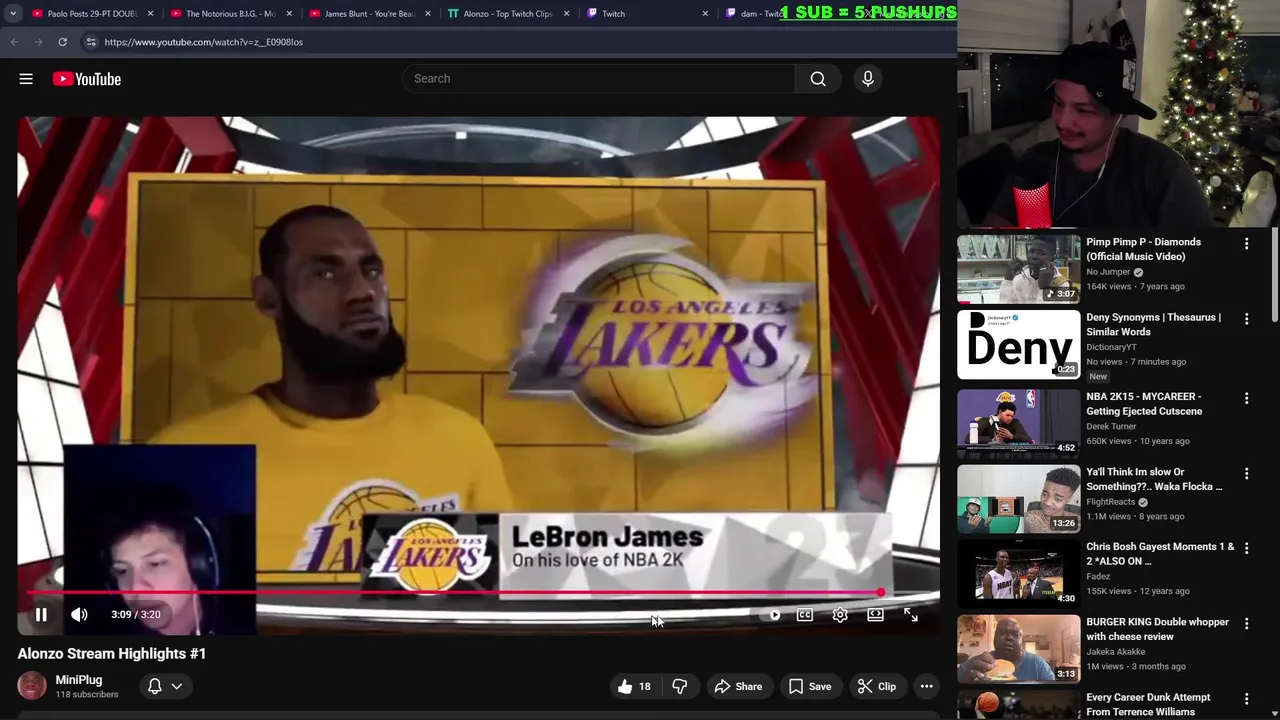Click the search magnifier button
Screen dimensions: 1280x720
(x=818, y=79)
